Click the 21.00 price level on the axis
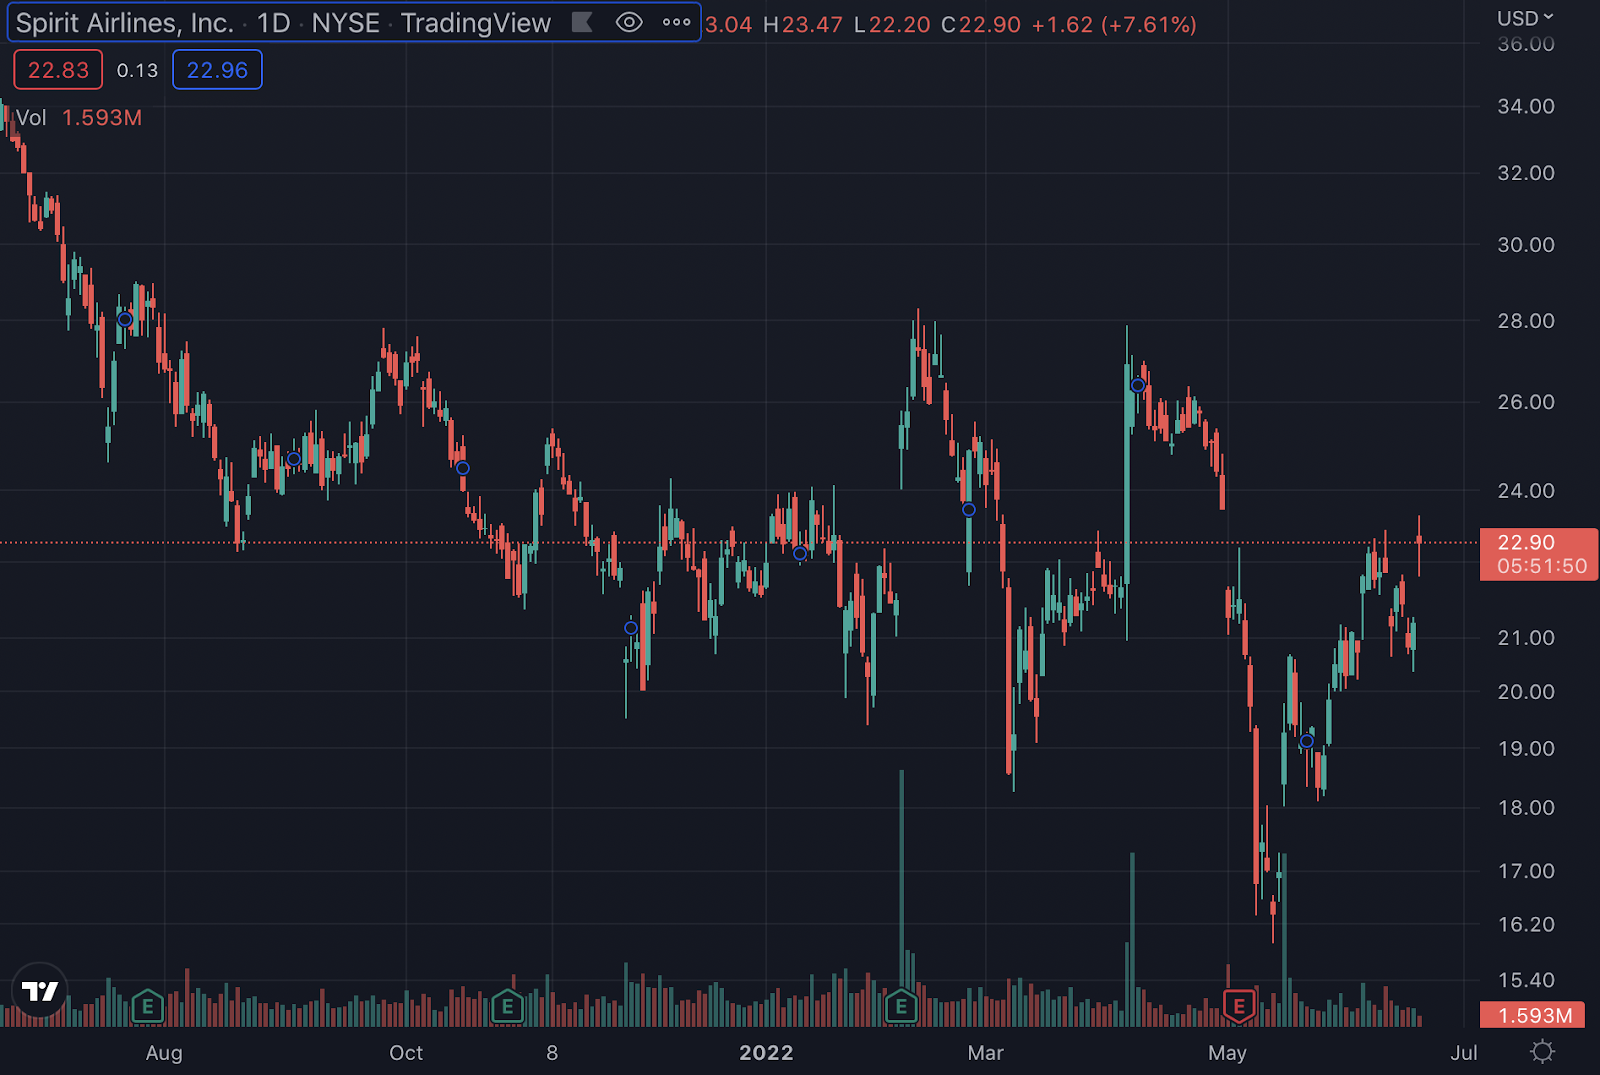Viewport: 1600px width, 1075px height. [1526, 638]
